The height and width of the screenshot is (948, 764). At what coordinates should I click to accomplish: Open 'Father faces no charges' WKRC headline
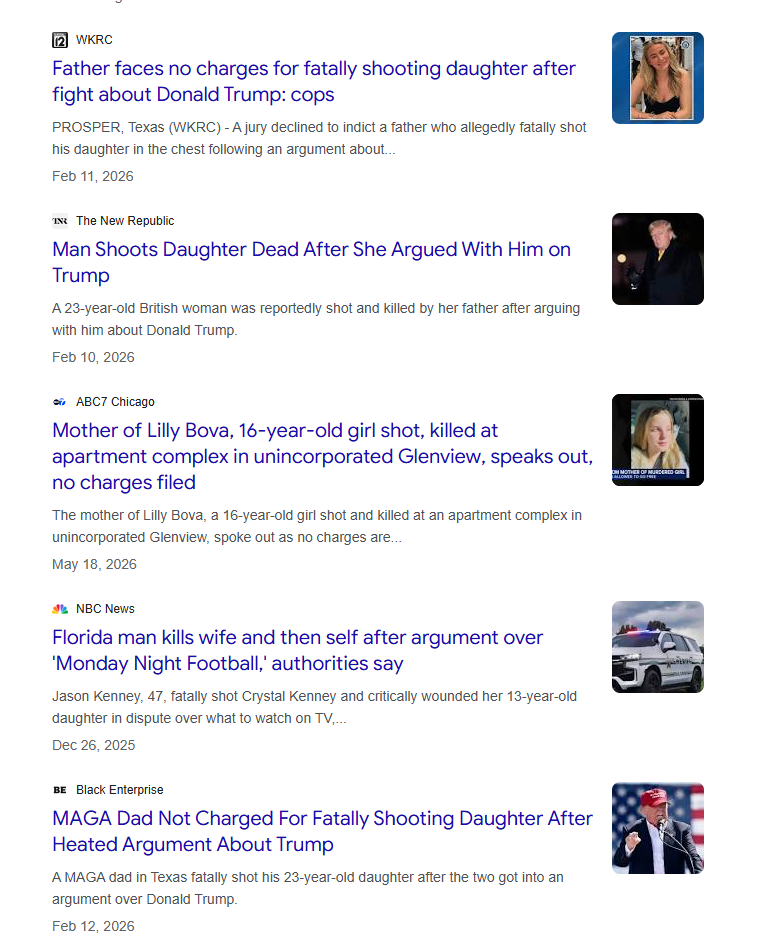[x=314, y=82]
